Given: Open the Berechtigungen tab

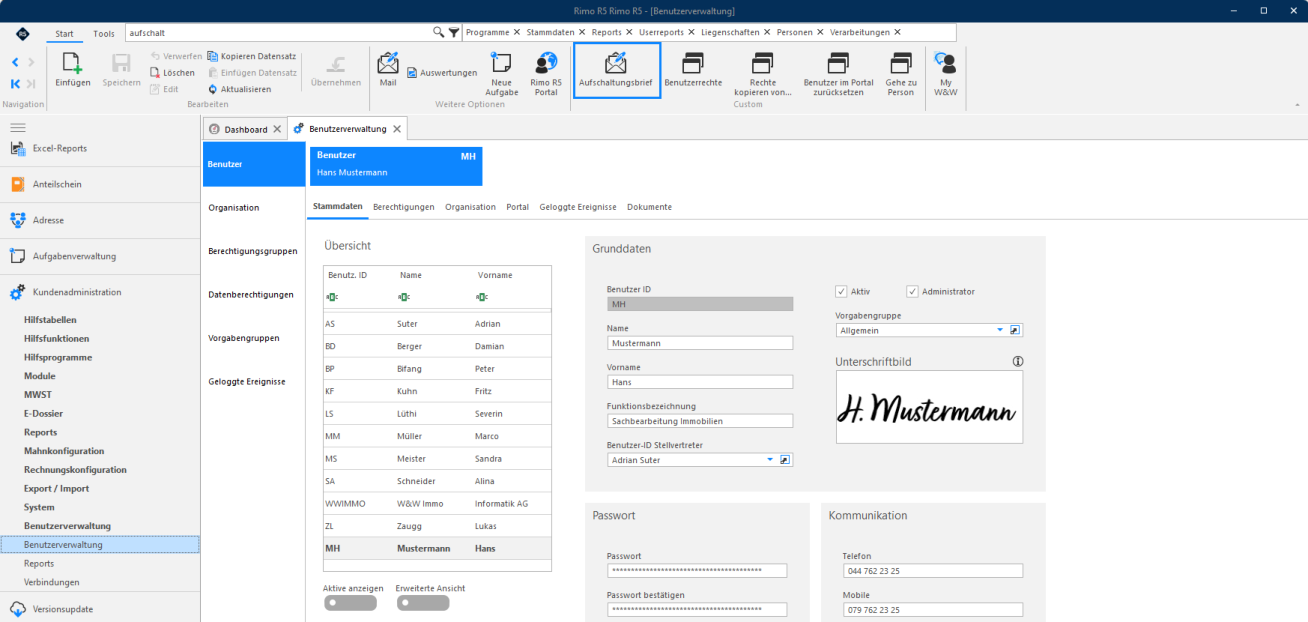Looking at the screenshot, I should [404, 207].
